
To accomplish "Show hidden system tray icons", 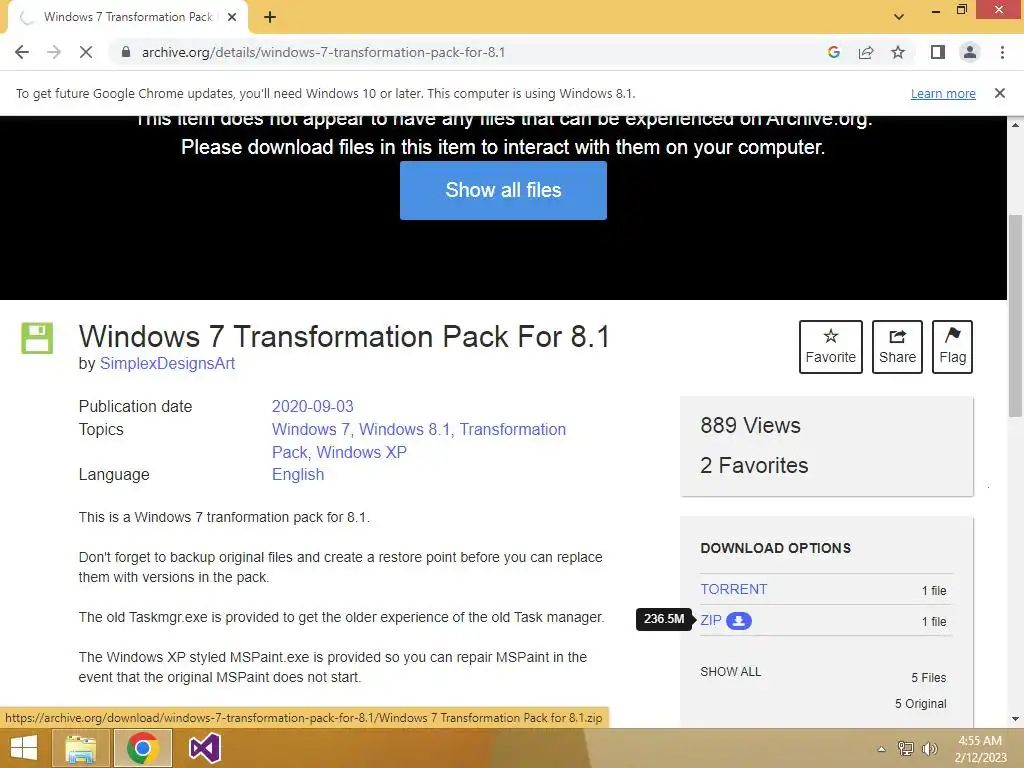I will click(x=881, y=749).
